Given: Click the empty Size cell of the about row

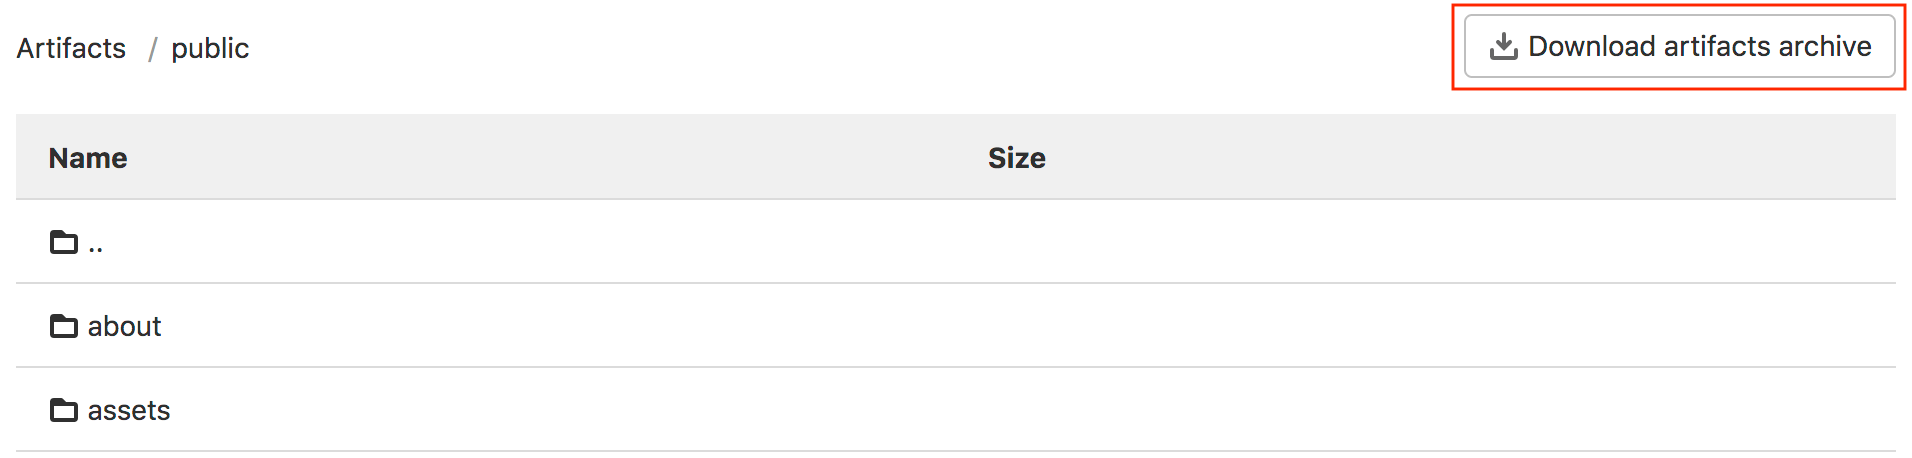Looking at the screenshot, I should (x=1016, y=326).
